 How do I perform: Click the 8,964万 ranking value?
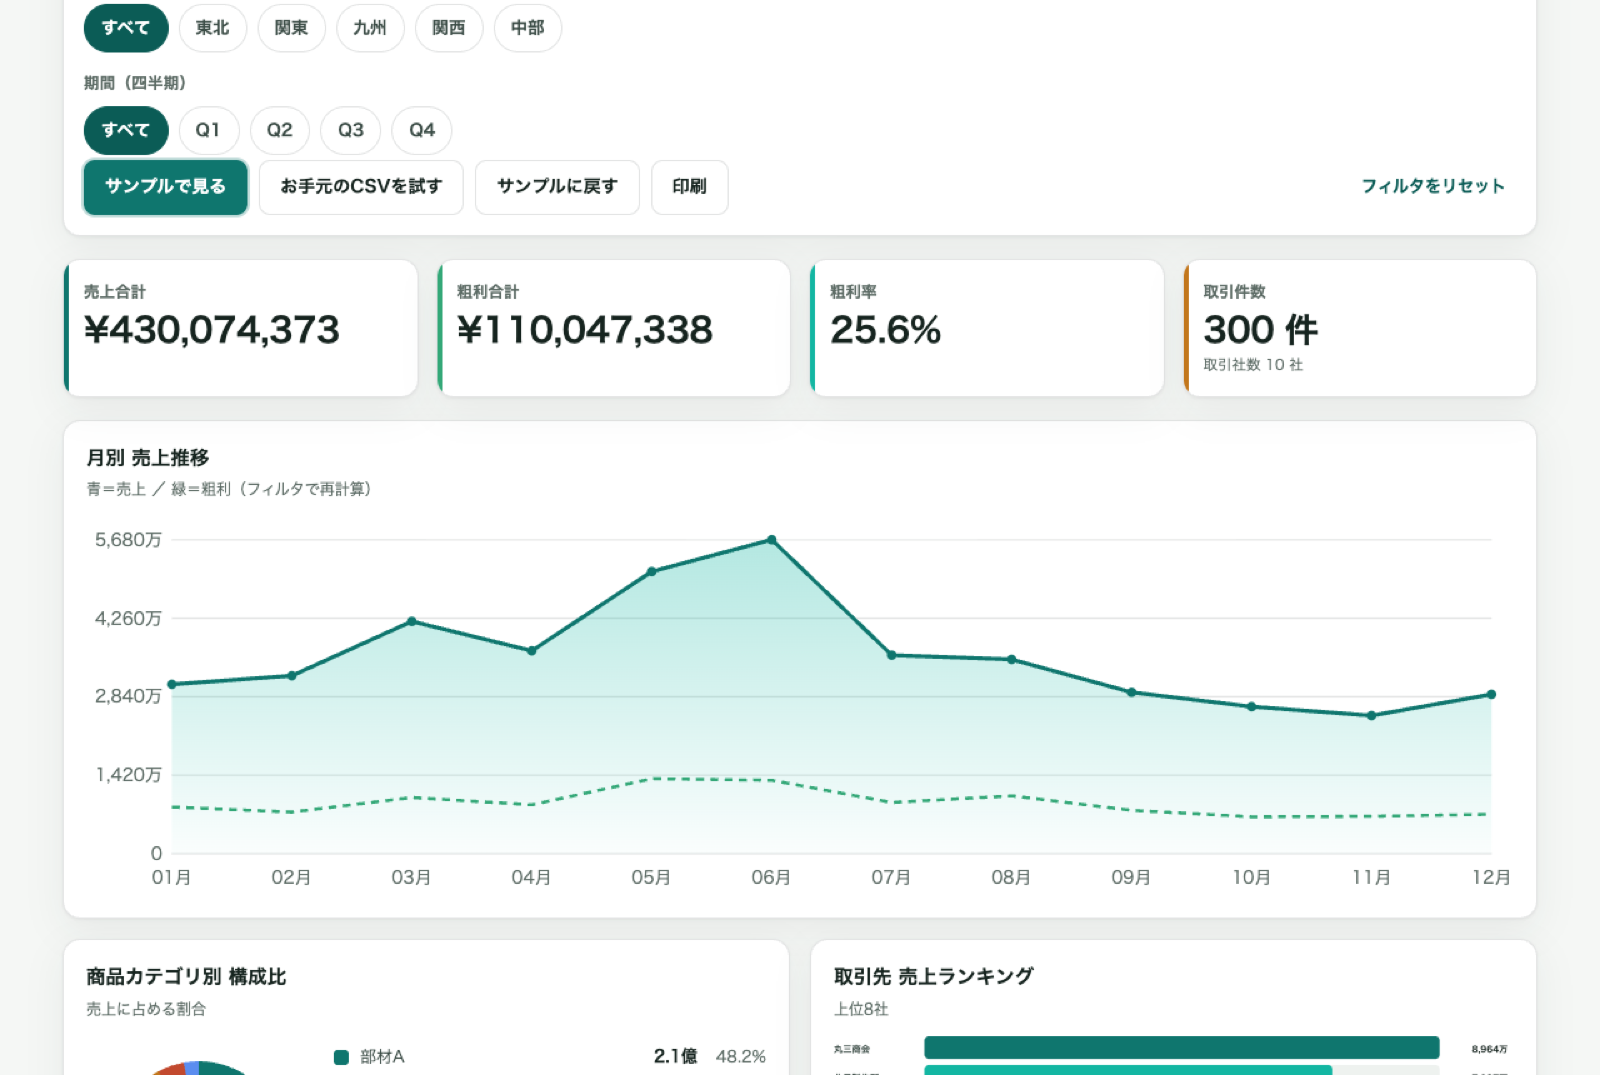pyautogui.click(x=1489, y=1049)
